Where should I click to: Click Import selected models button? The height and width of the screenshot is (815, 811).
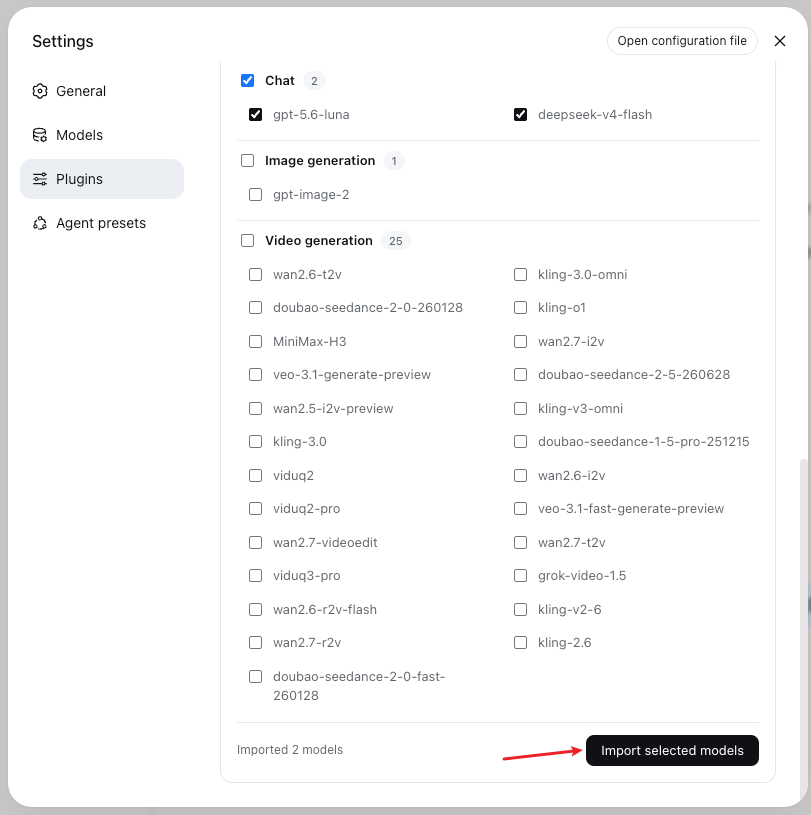tap(672, 750)
